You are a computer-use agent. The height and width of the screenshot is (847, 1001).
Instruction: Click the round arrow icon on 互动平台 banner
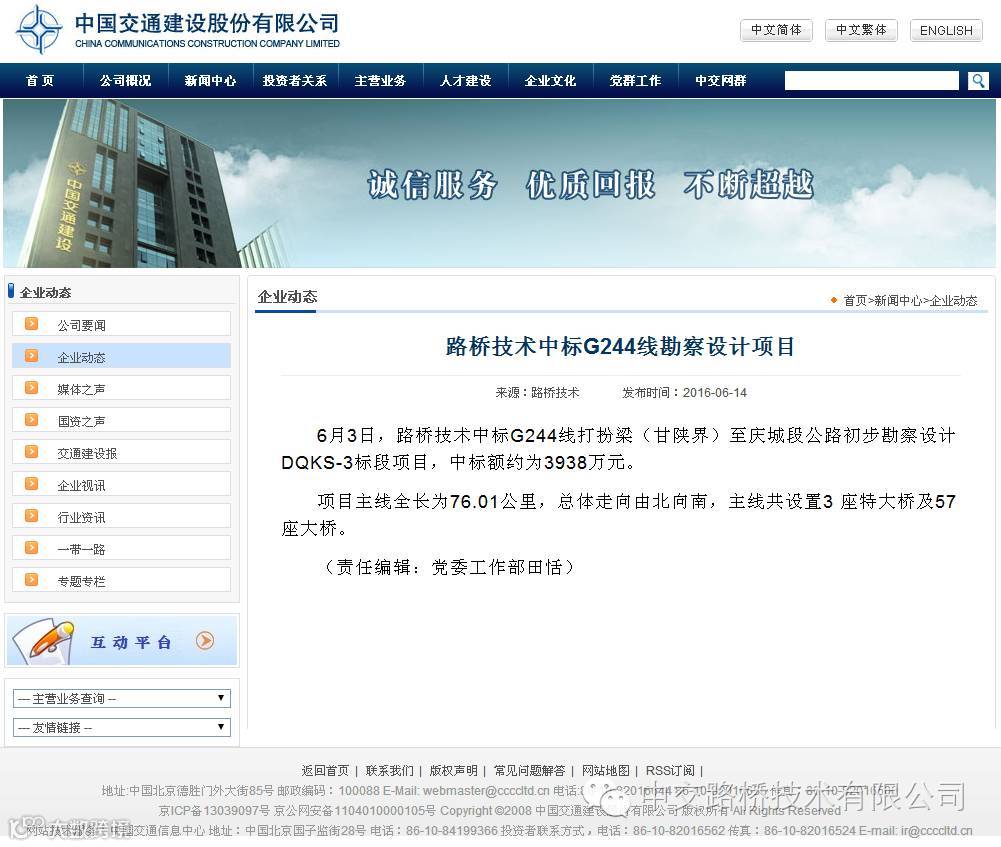(x=205, y=640)
